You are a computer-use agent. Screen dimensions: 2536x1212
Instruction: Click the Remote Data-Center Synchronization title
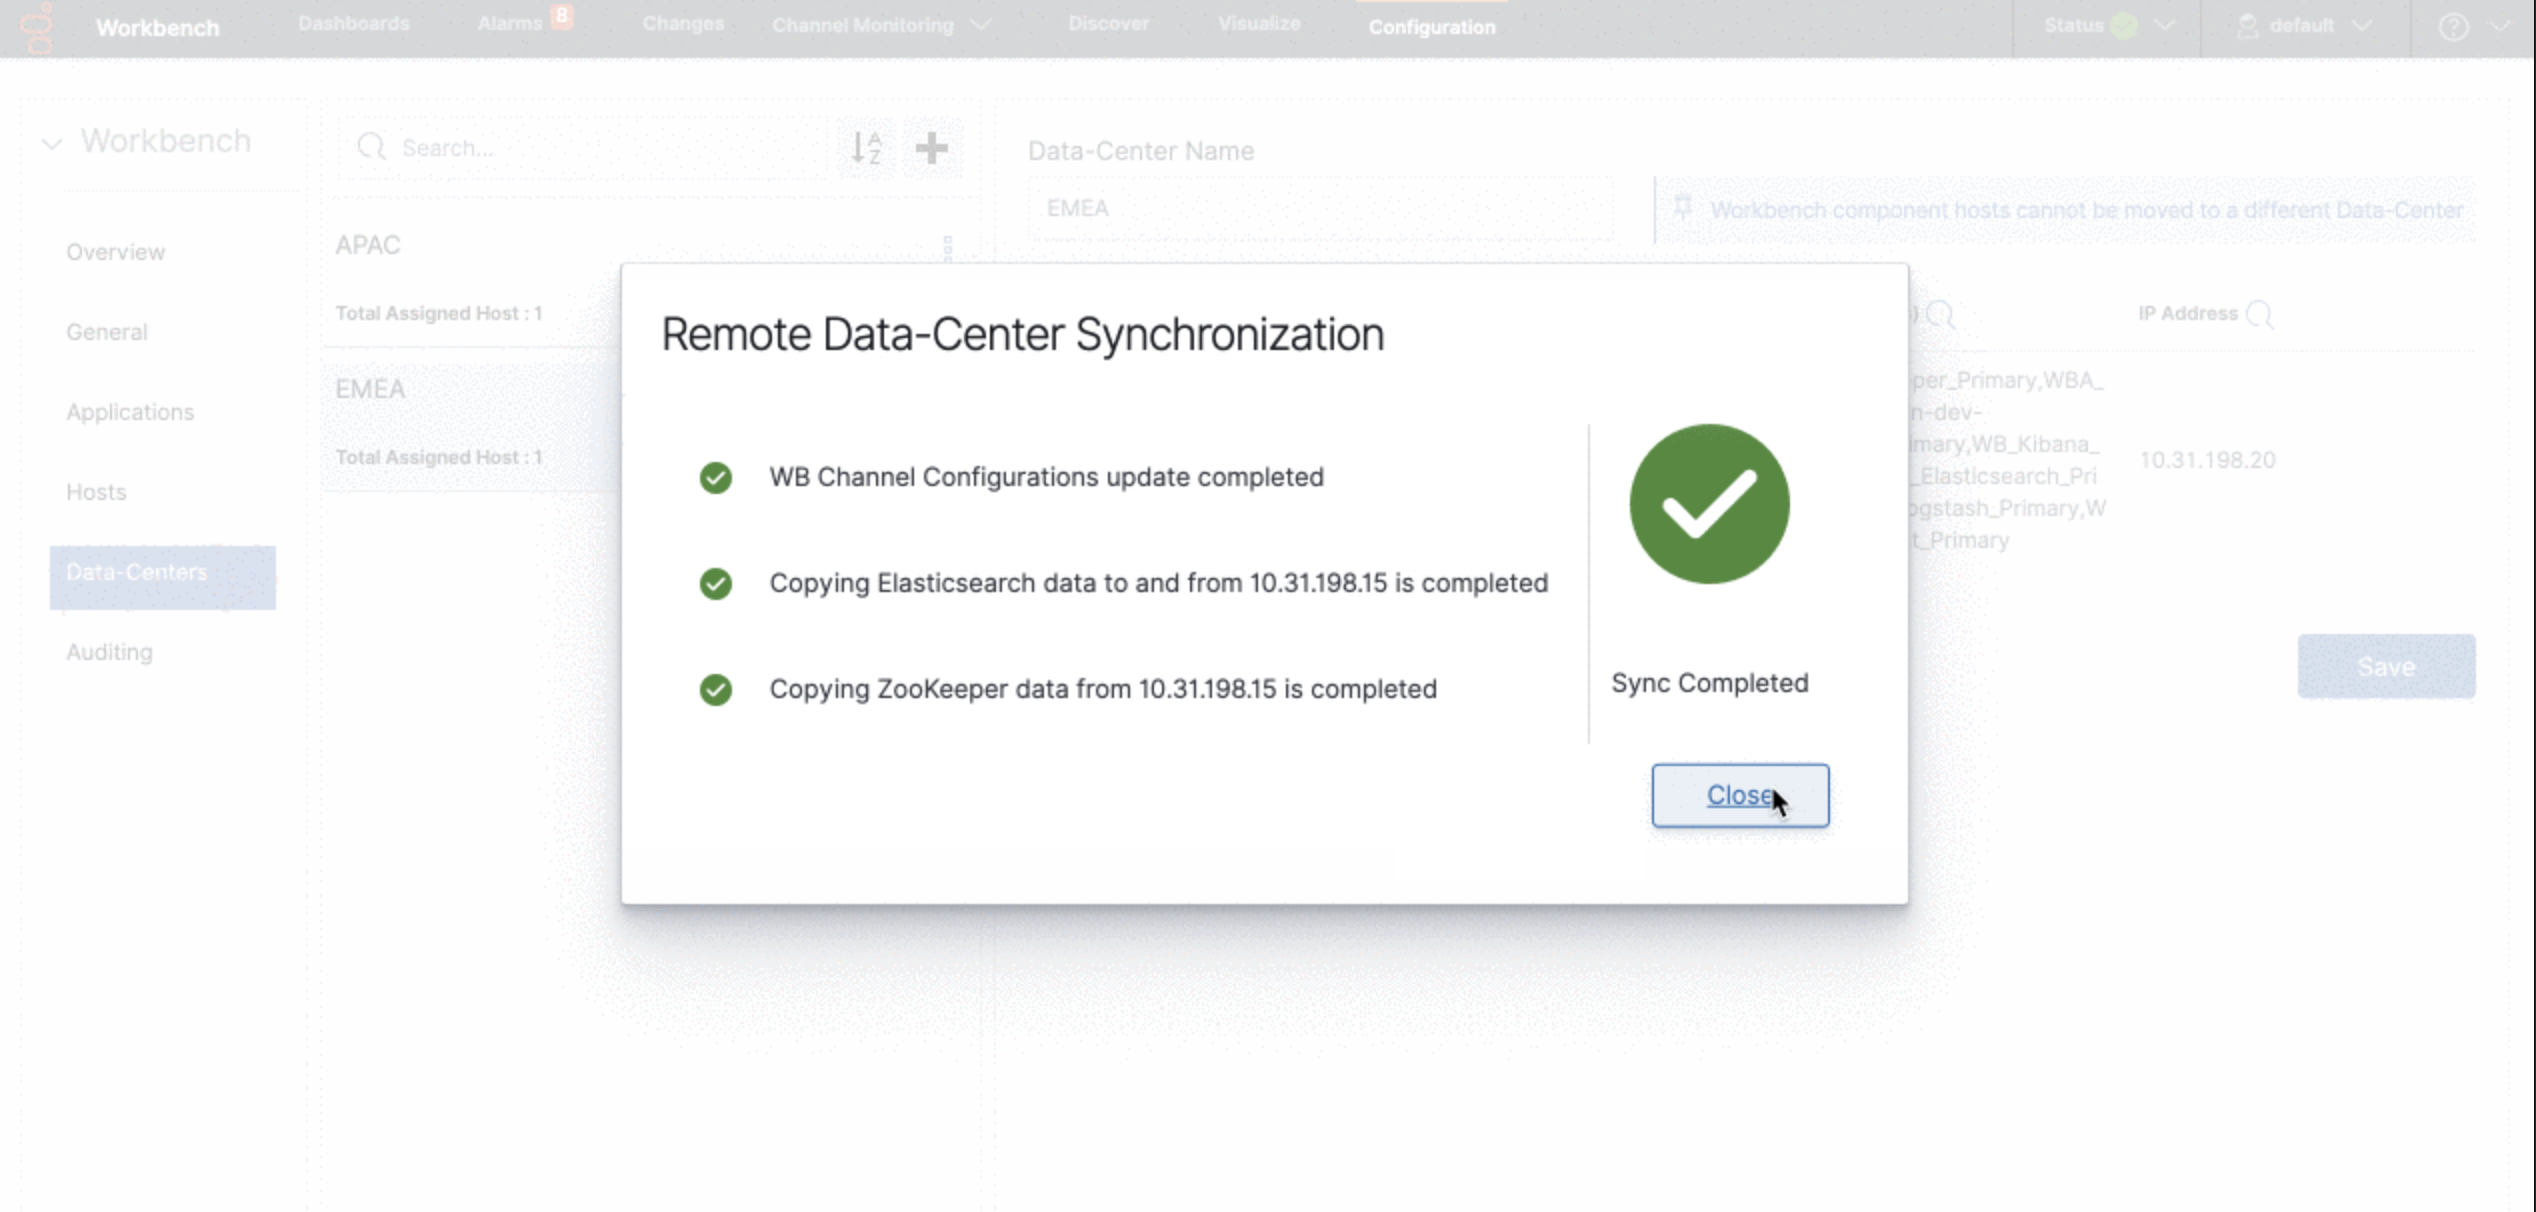click(1022, 334)
